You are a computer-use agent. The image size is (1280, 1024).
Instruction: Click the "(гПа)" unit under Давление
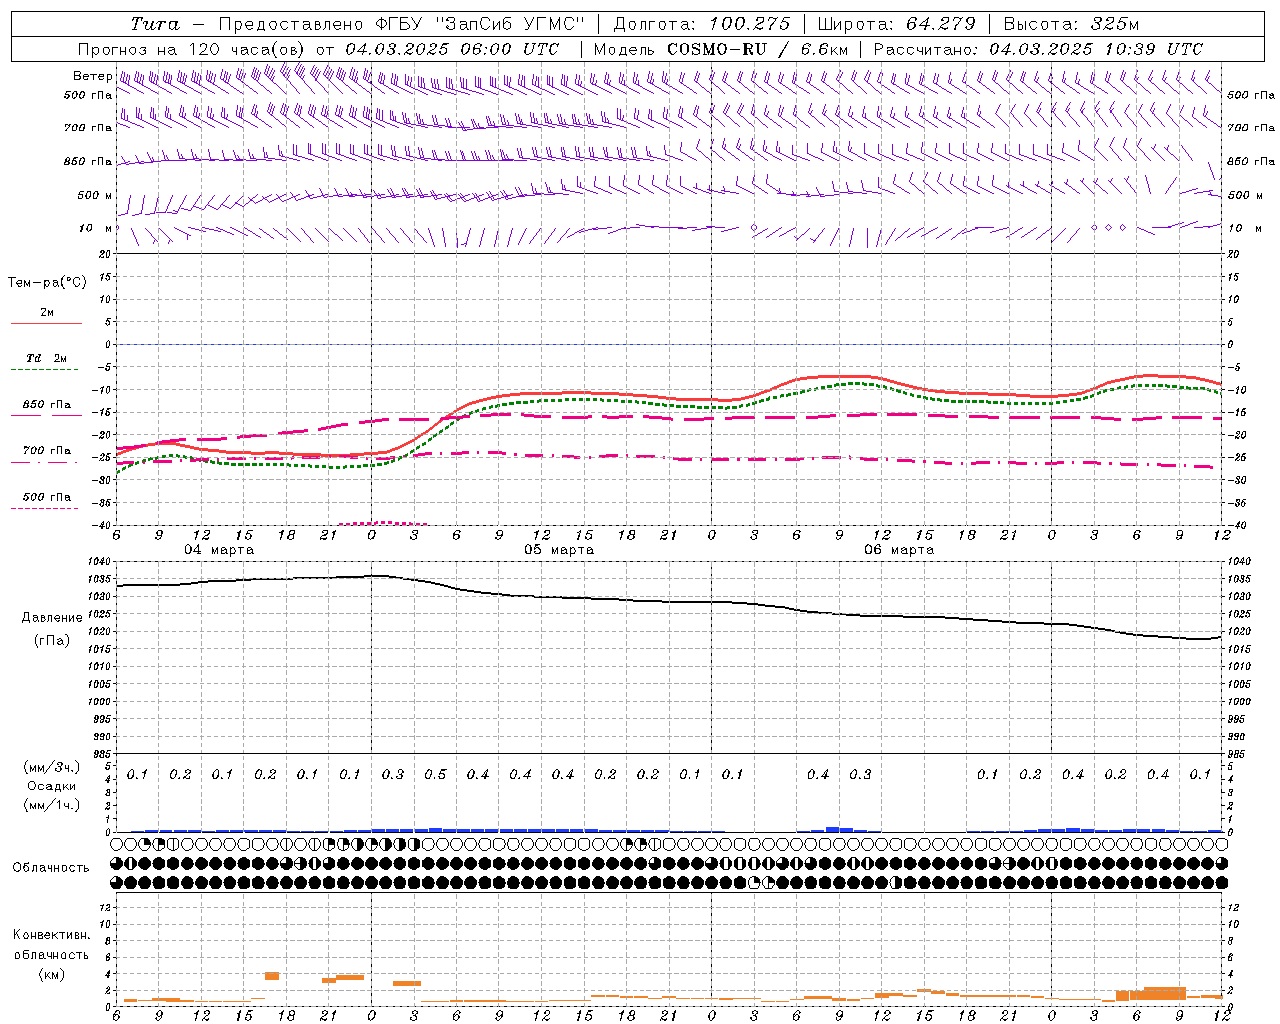52,640
